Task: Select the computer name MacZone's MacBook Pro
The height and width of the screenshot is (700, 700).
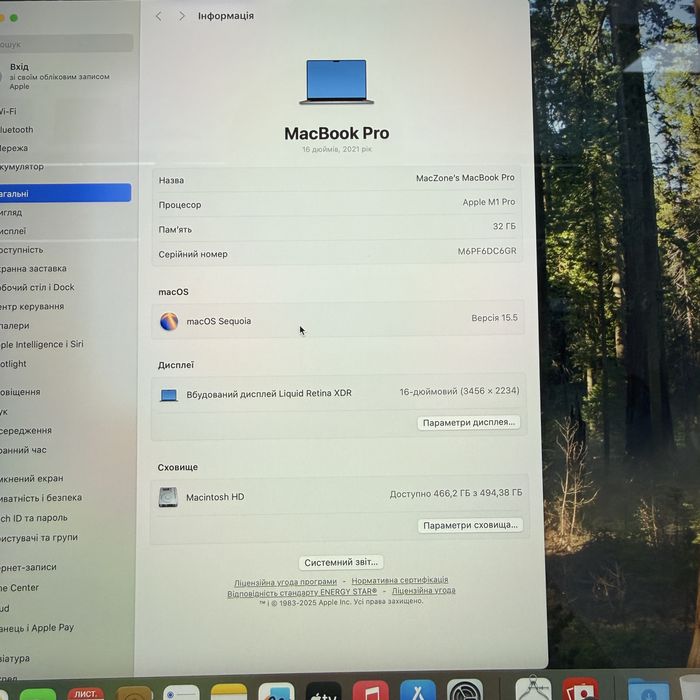Action: click(465, 178)
